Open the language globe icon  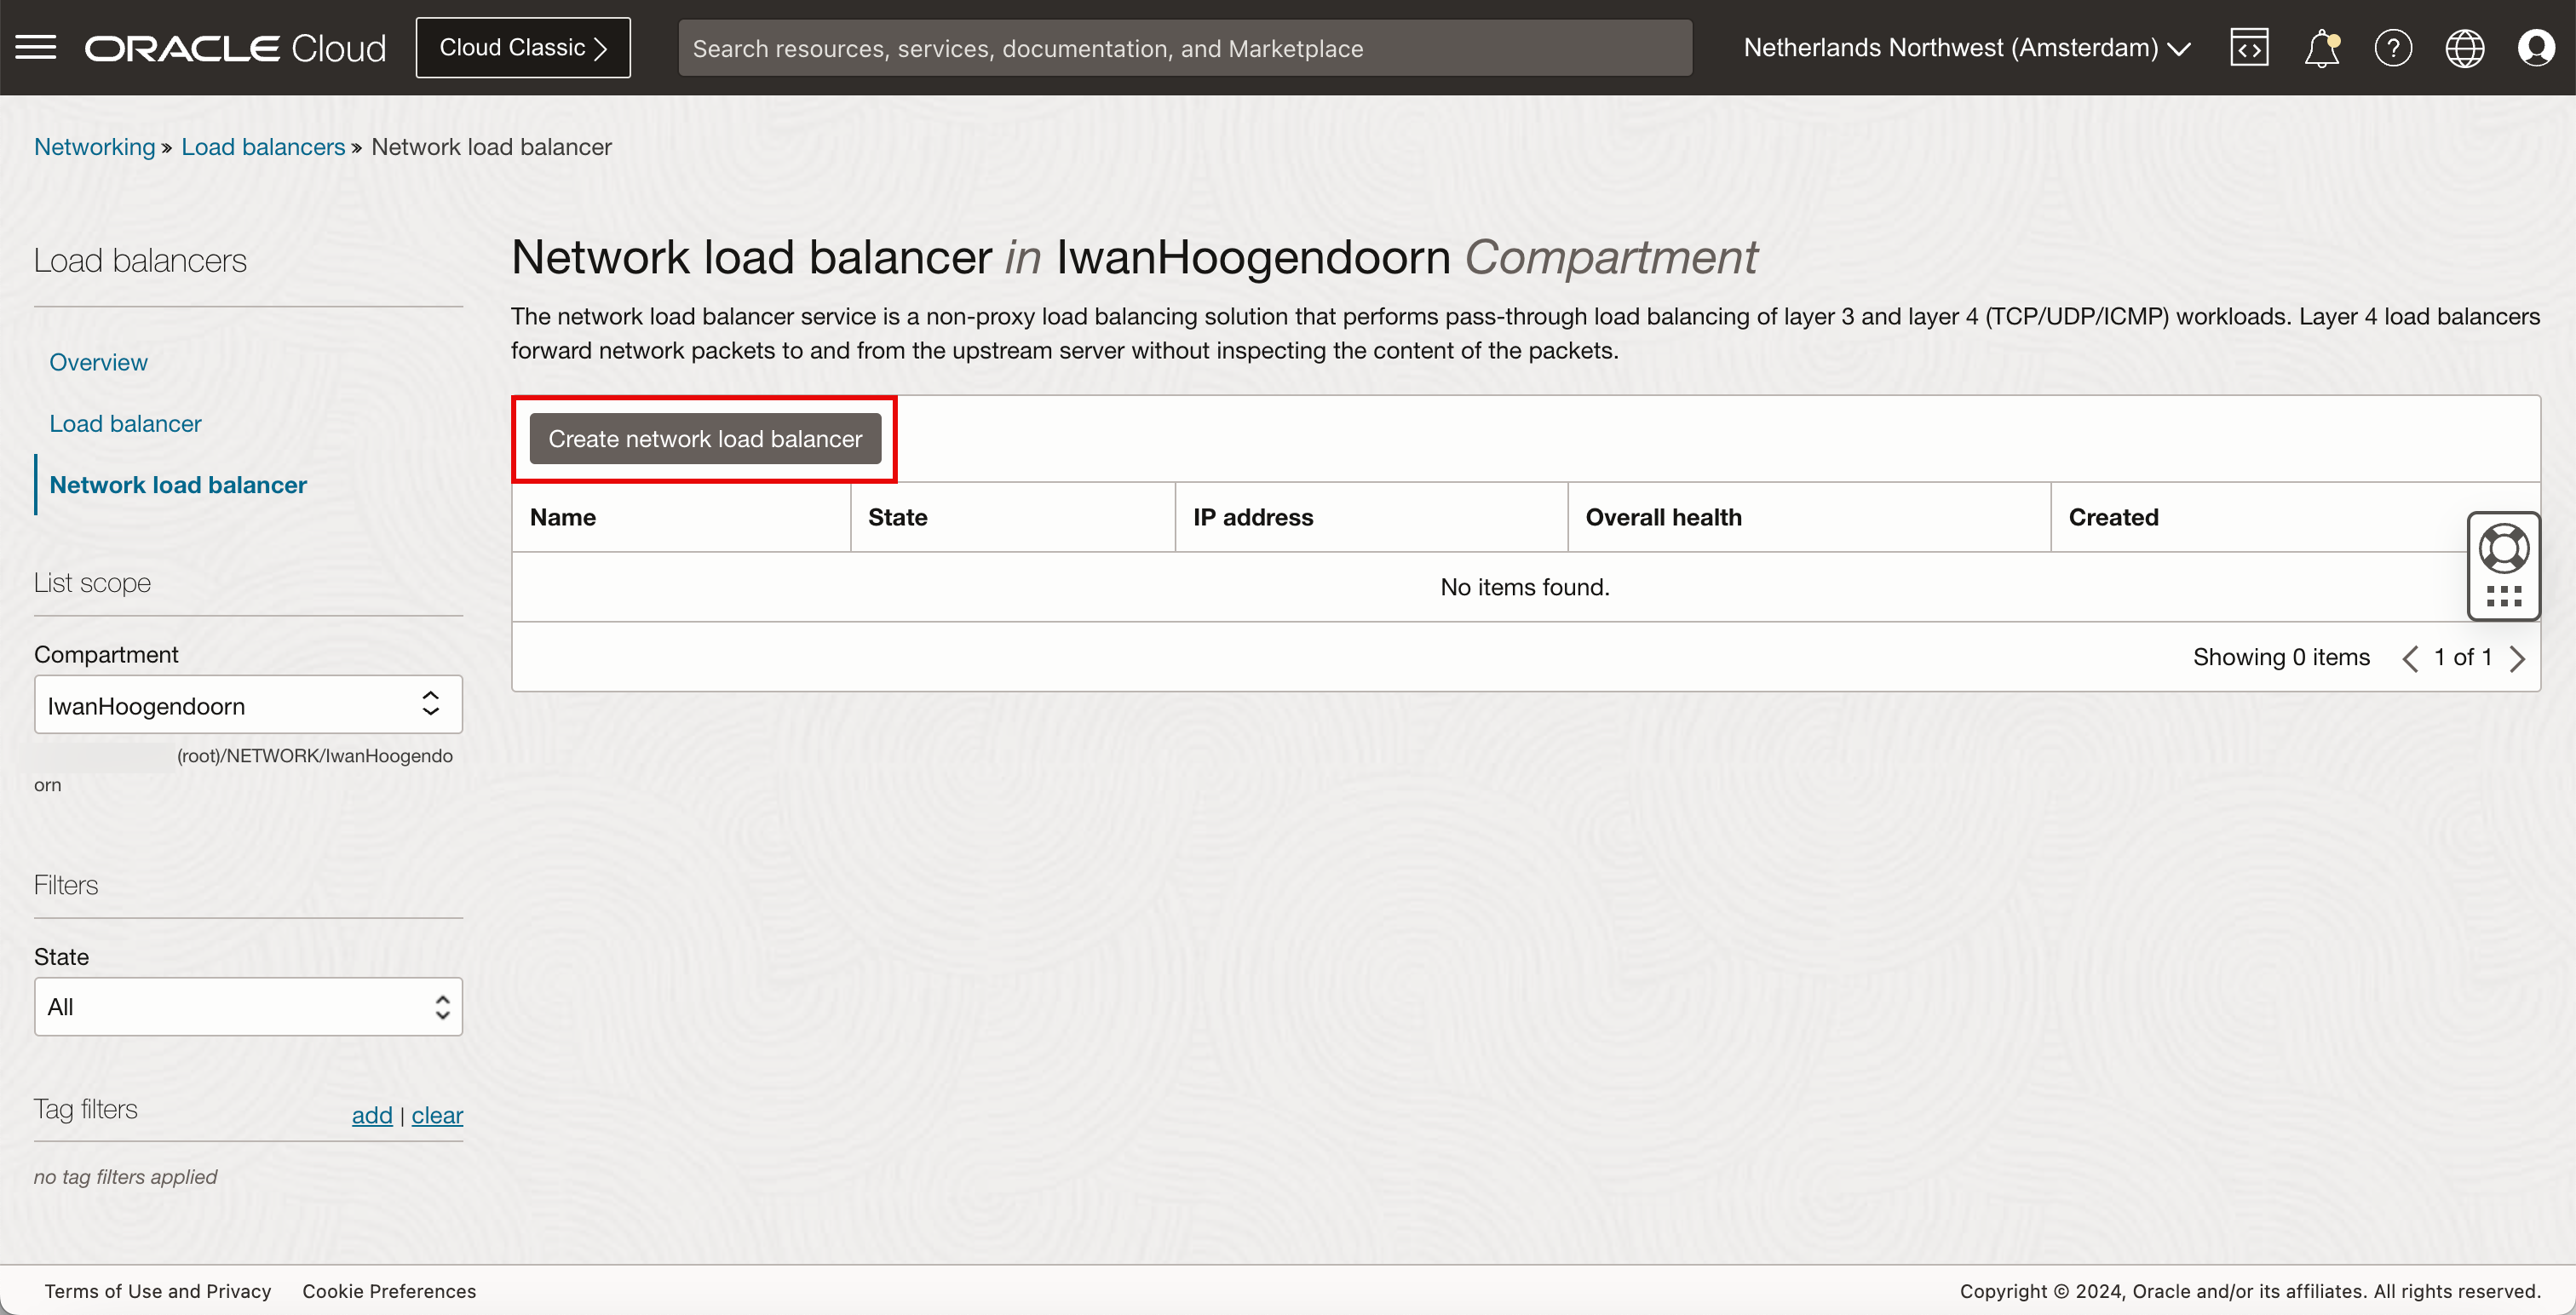[x=2464, y=47]
